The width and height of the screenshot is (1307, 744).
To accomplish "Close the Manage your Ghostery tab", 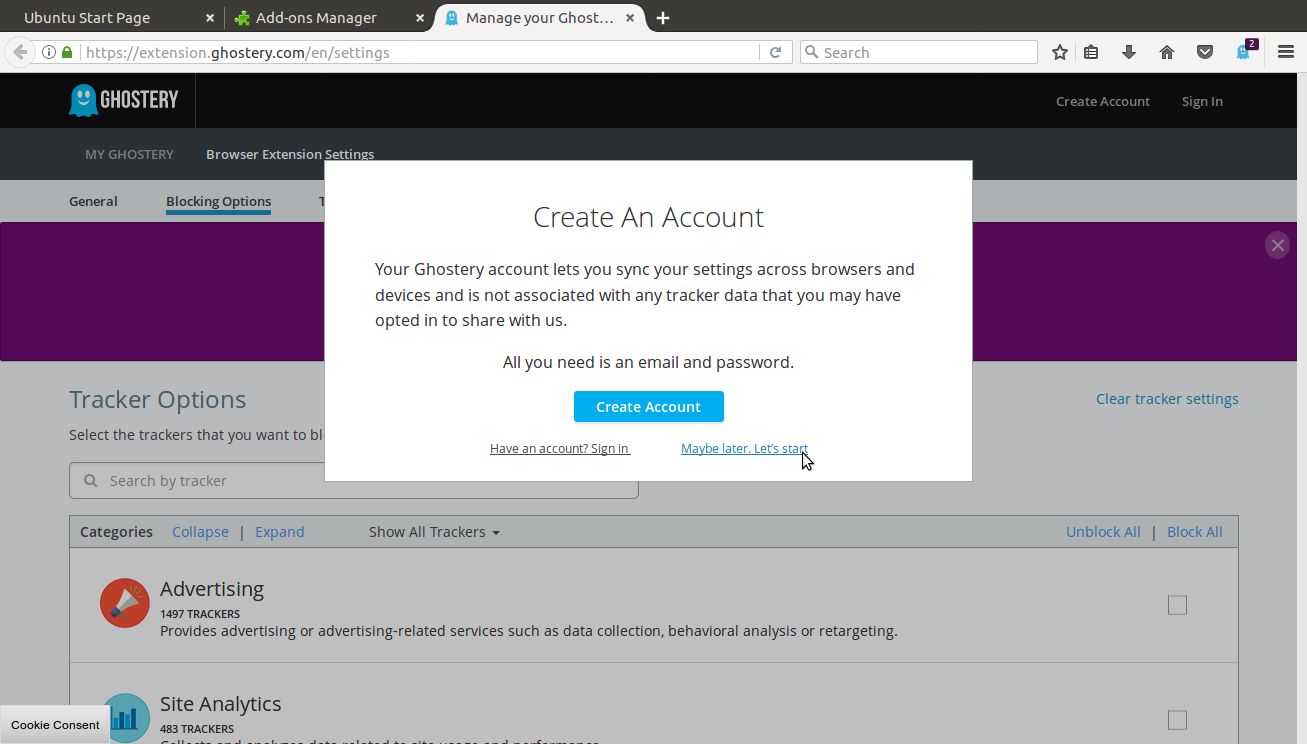I will coord(631,18).
